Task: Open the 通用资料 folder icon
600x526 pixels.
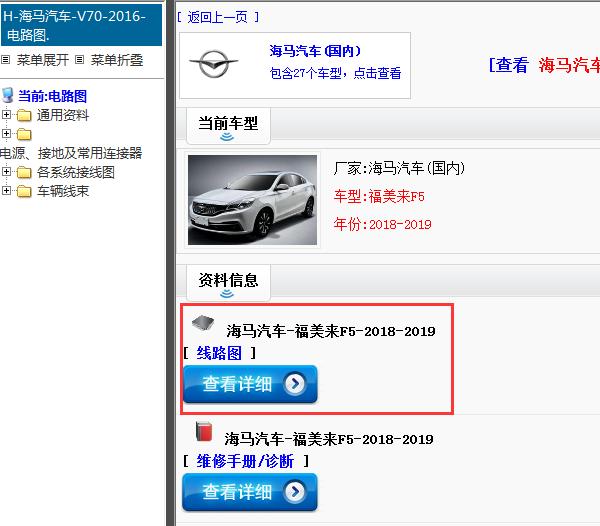Action: click(x=24, y=115)
